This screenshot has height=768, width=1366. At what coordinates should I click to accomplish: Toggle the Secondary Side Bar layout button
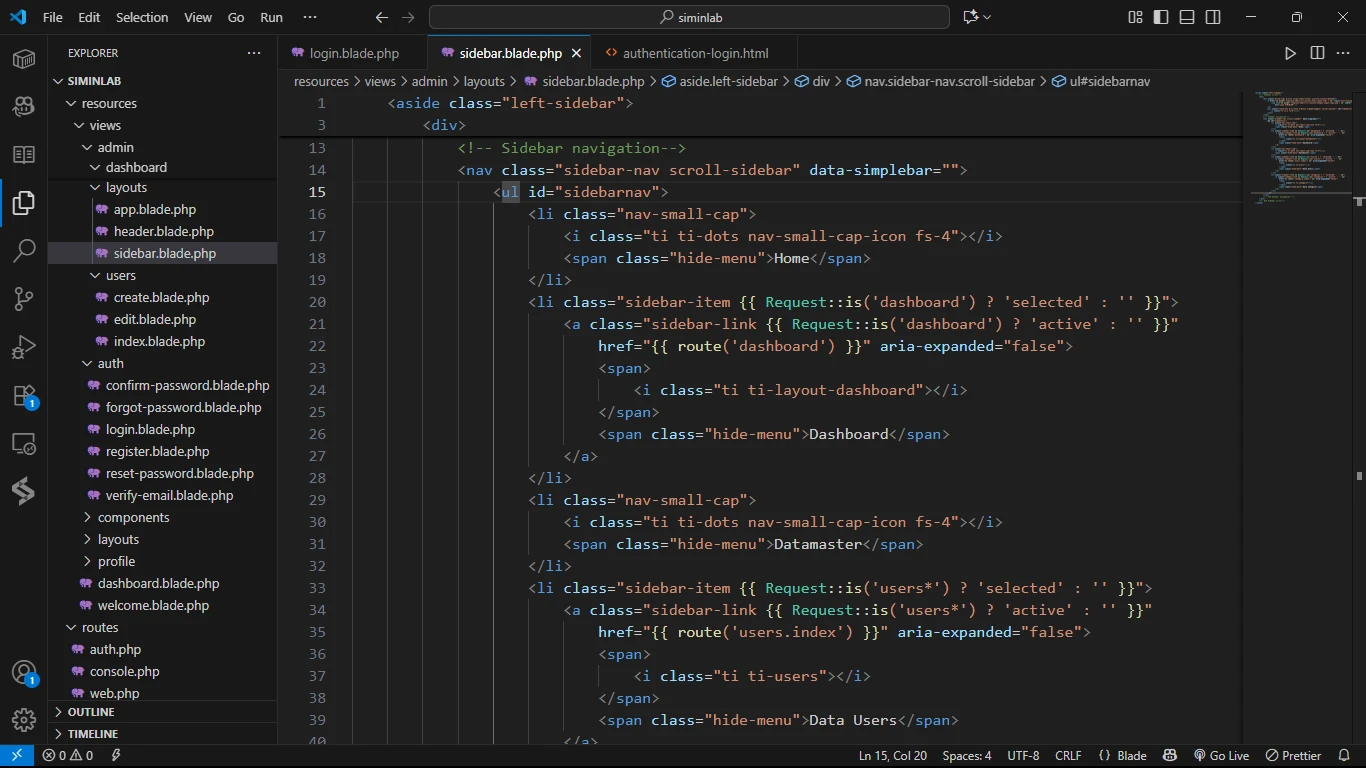1213,17
